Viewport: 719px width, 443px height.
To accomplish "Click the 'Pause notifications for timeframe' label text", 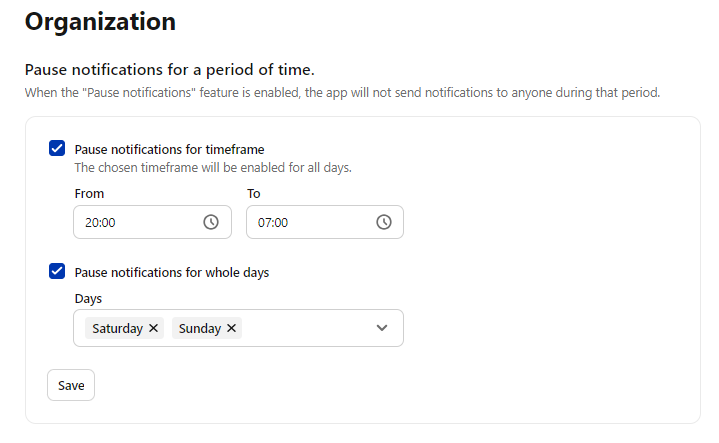I will click(x=169, y=150).
